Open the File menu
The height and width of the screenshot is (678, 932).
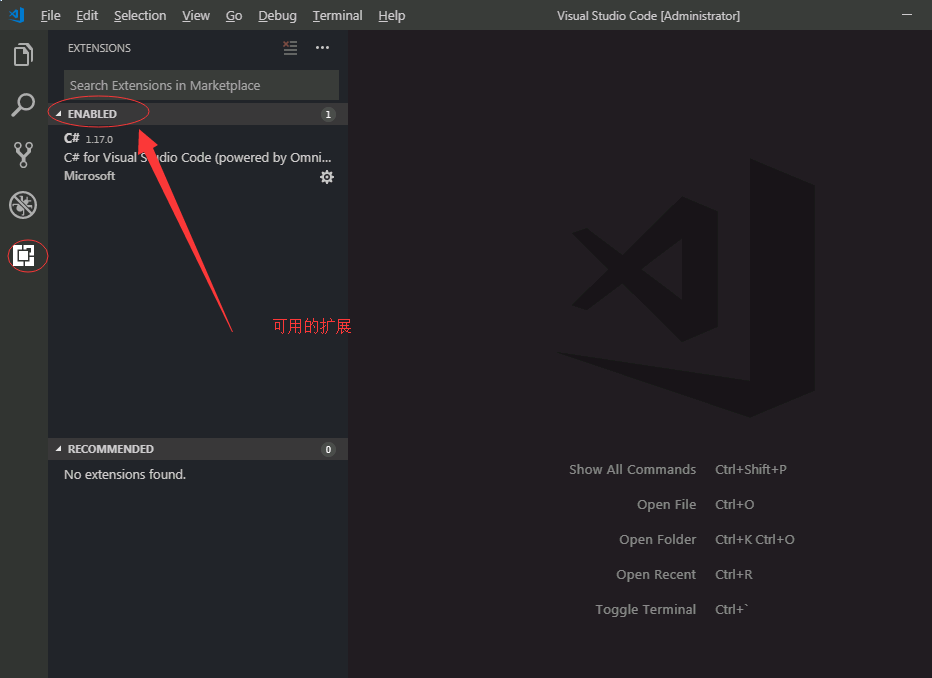coord(51,15)
